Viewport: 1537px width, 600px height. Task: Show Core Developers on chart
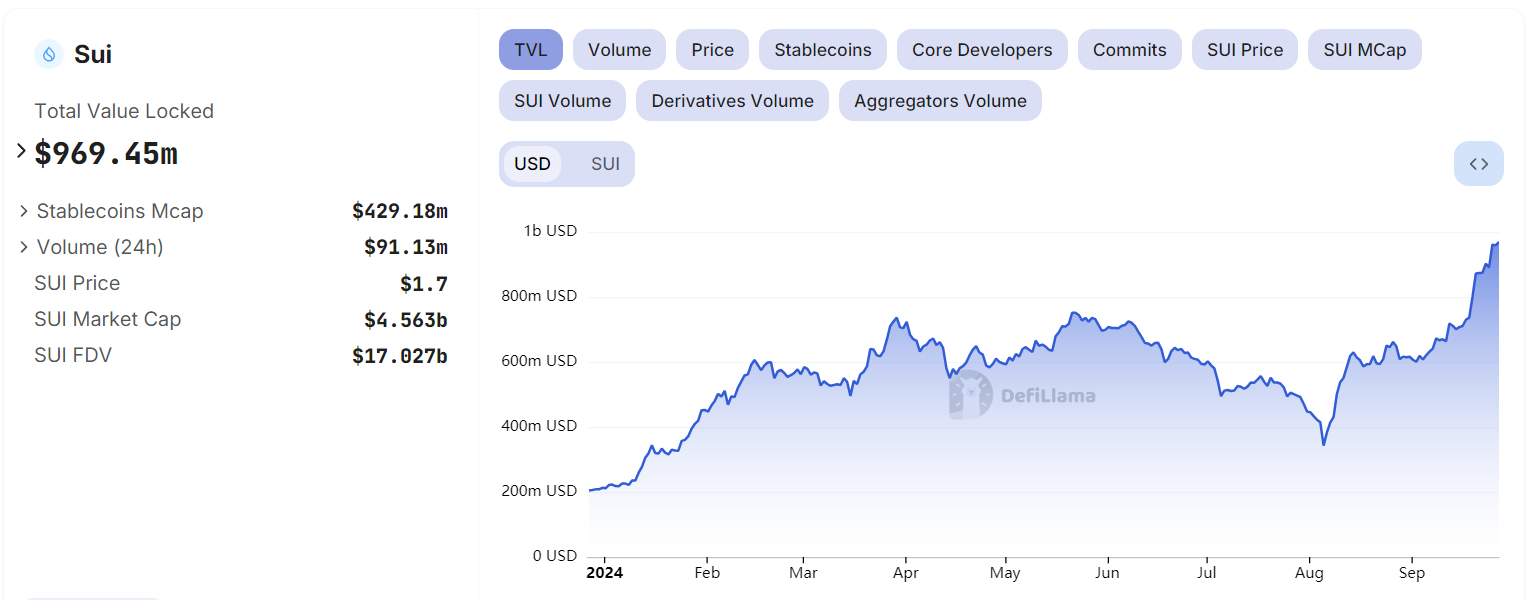click(x=981, y=50)
